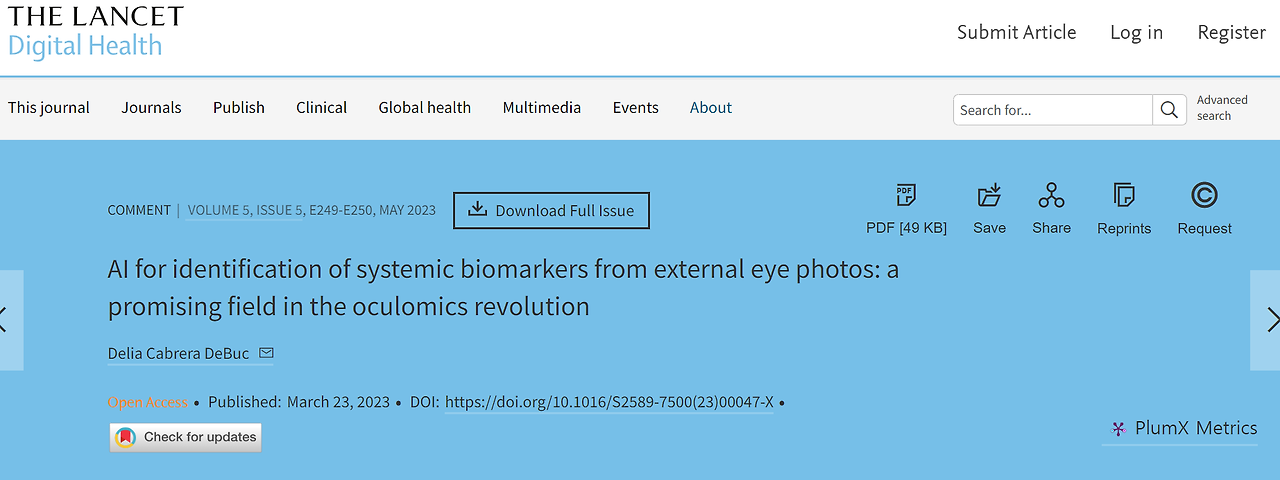The height and width of the screenshot is (480, 1280).
Task: Open the Advanced search link
Action: pyautogui.click(x=1222, y=108)
